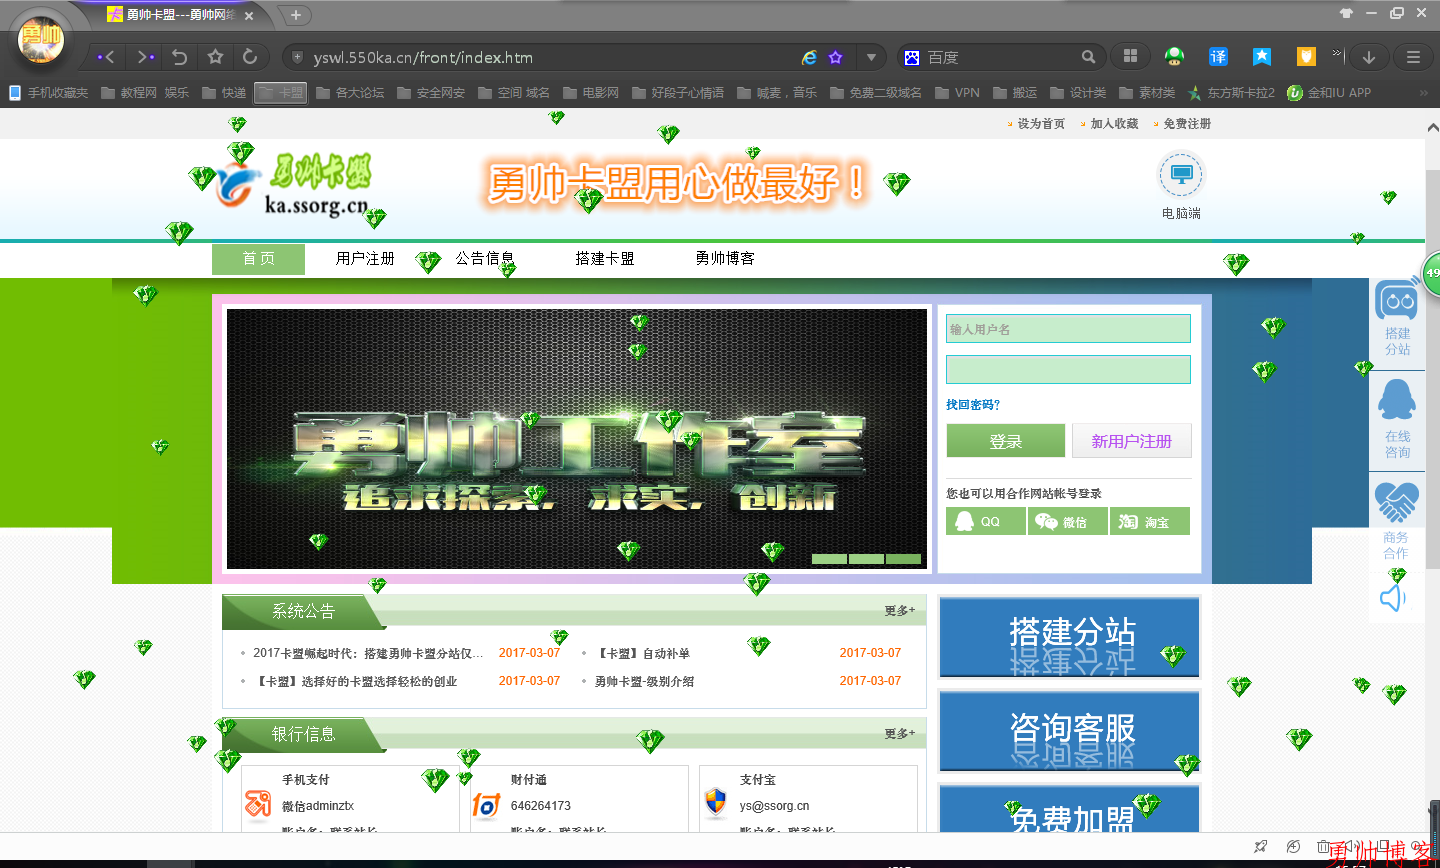Open the downloads arrow icon

click(x=1369, y=57)
